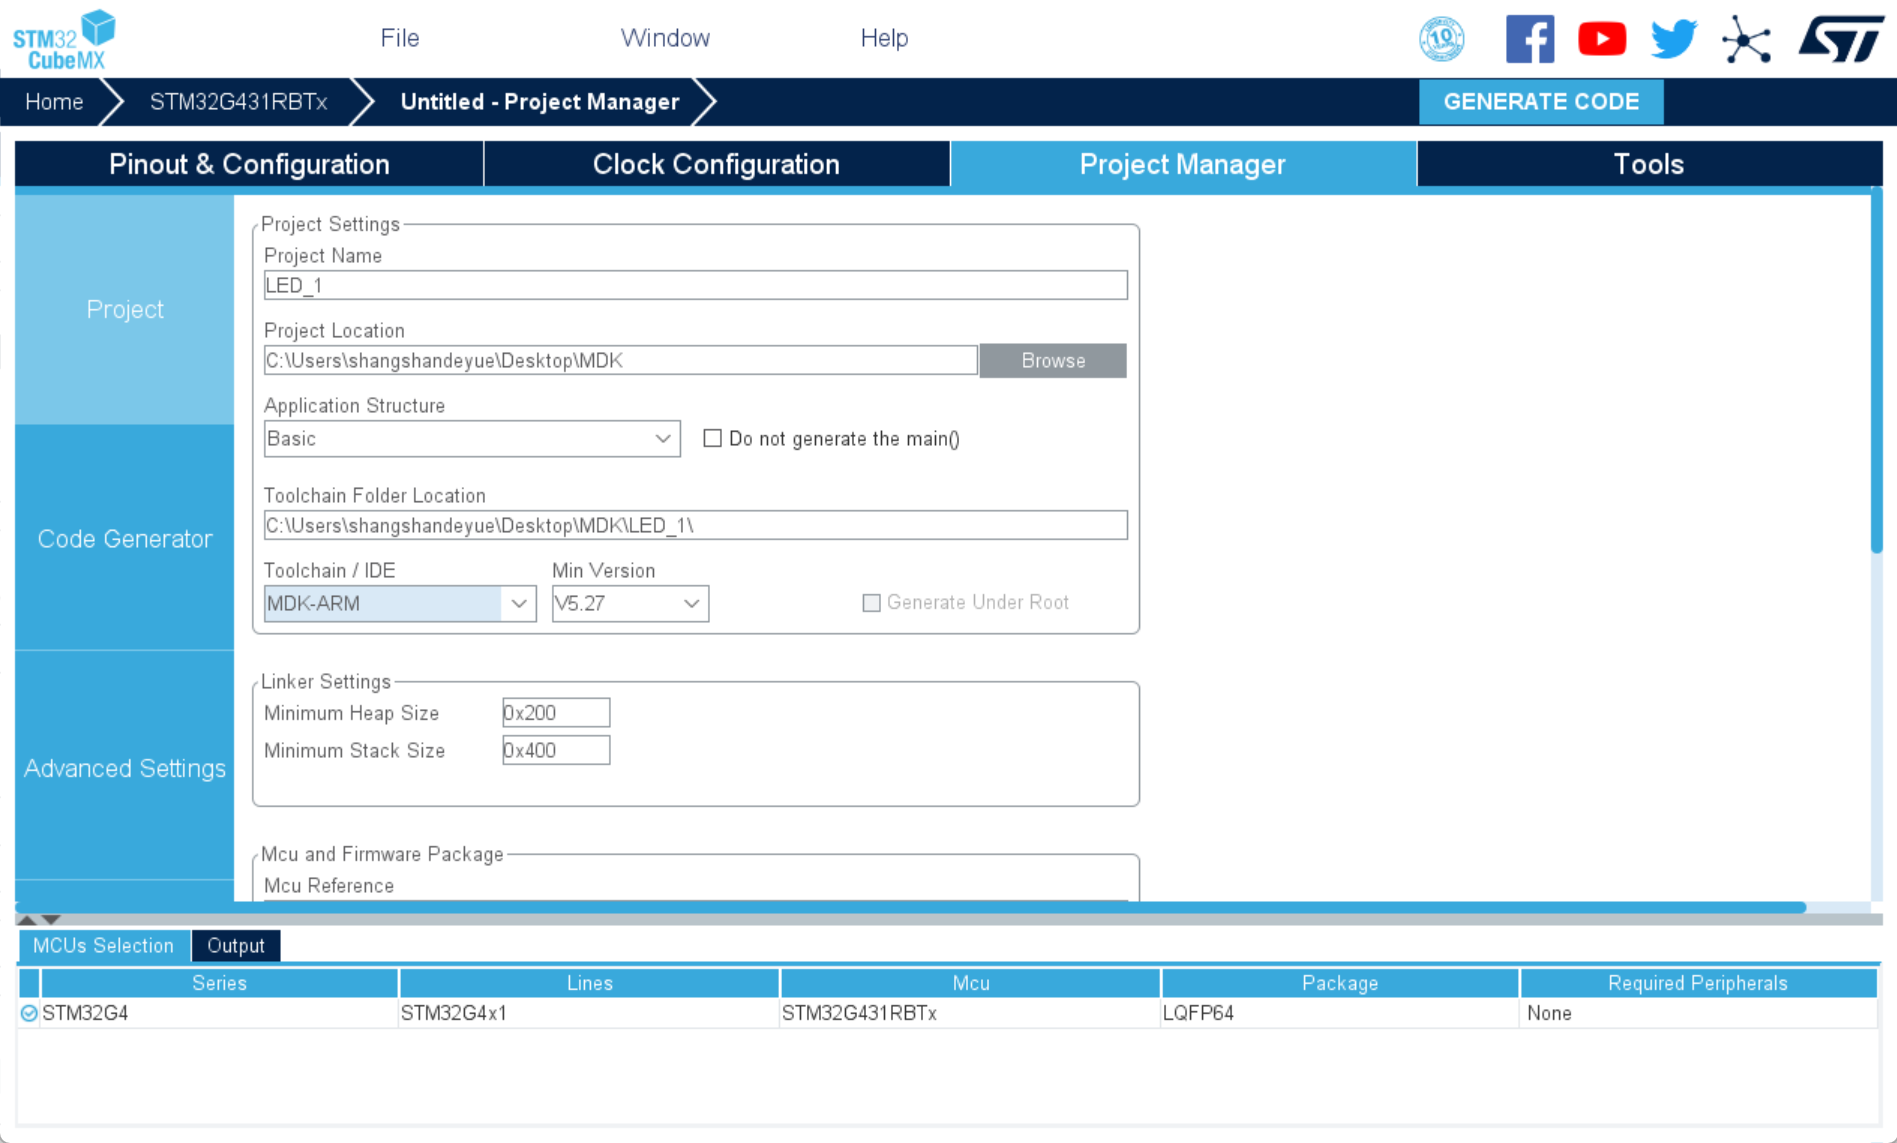This screenshot has width=1897, height=1143.
Task: Click Untitled - Project Manager breadcrumb
Action: coord(540,102)
